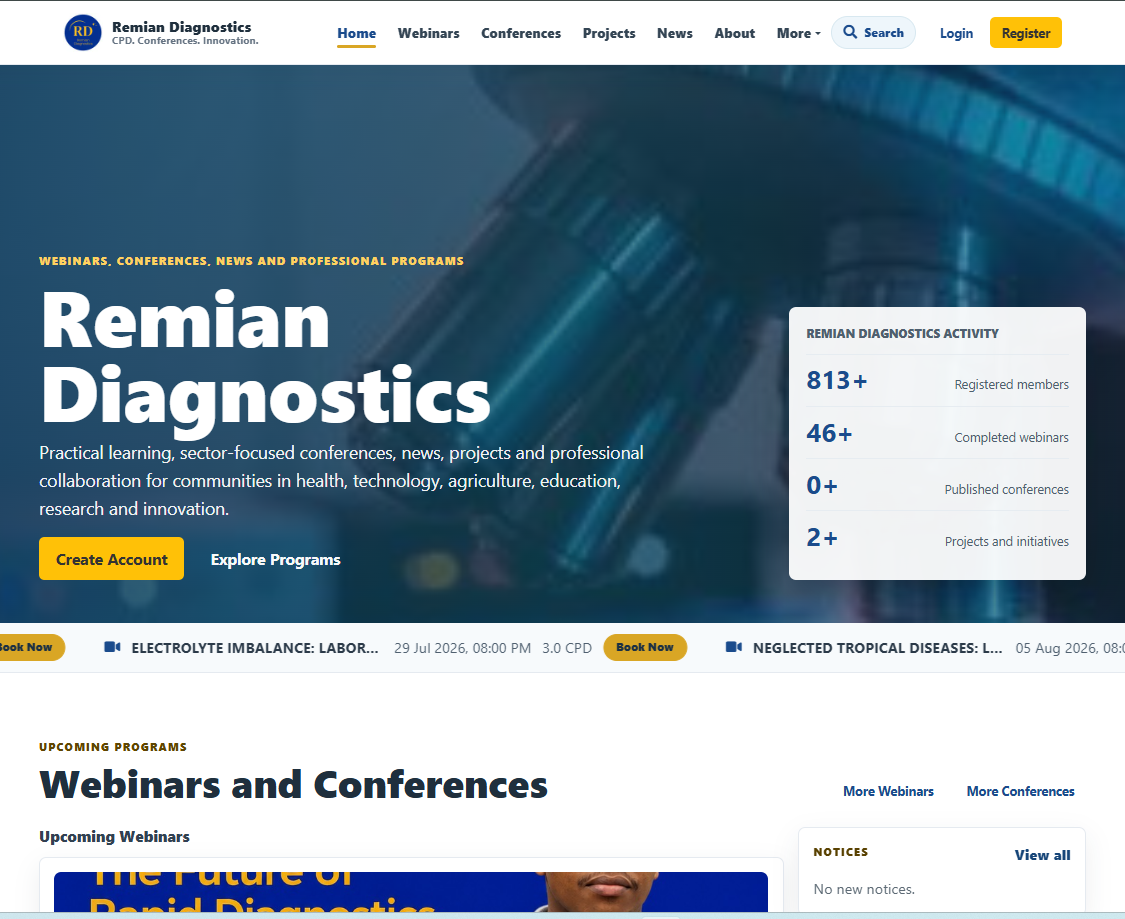Book Now for Electrolyte Imbalance webinar
The image size is (1125, 919).
click(x=645, y=647)
